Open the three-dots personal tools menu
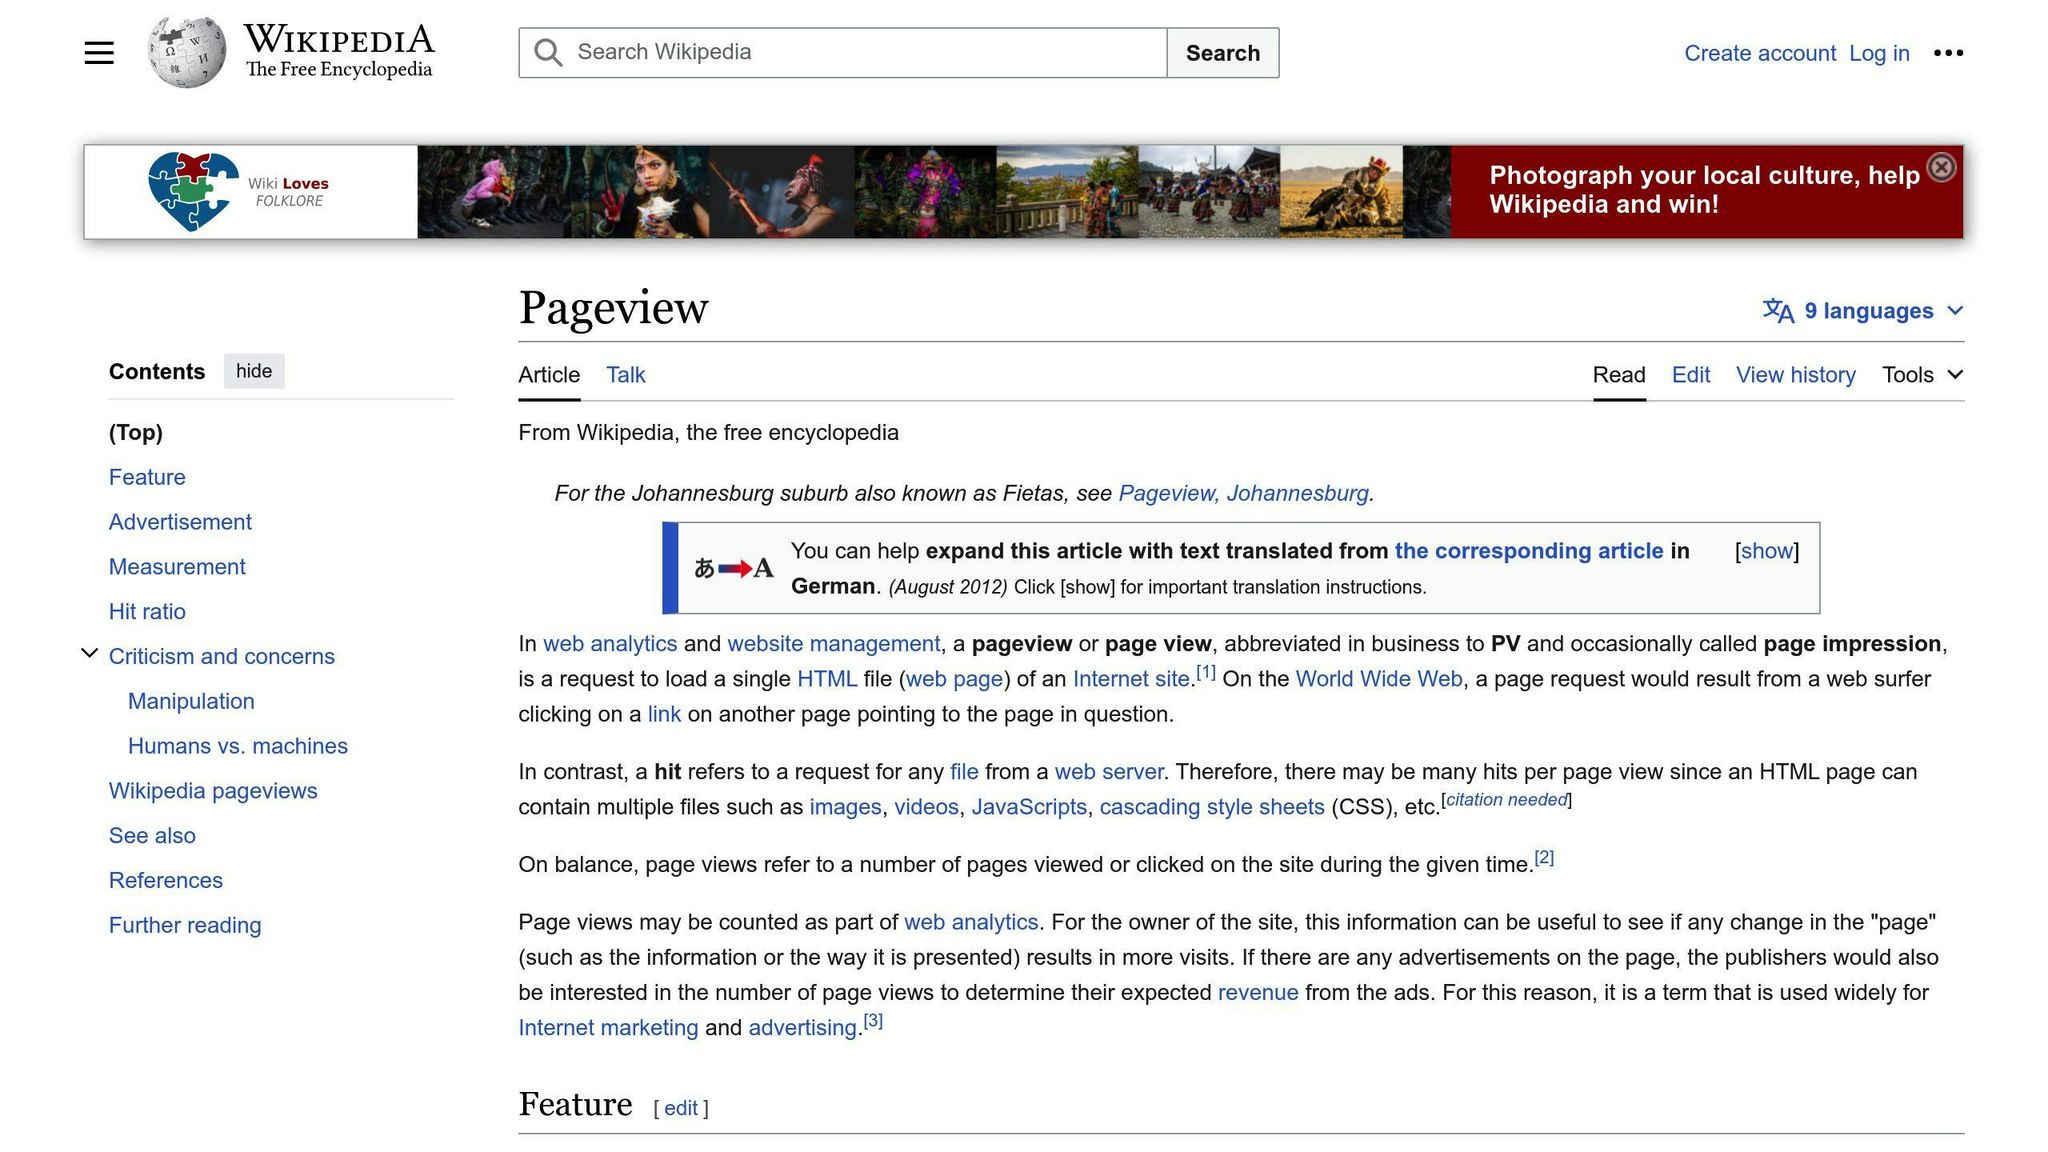2048x1152 pixels. coord(1948,53)
